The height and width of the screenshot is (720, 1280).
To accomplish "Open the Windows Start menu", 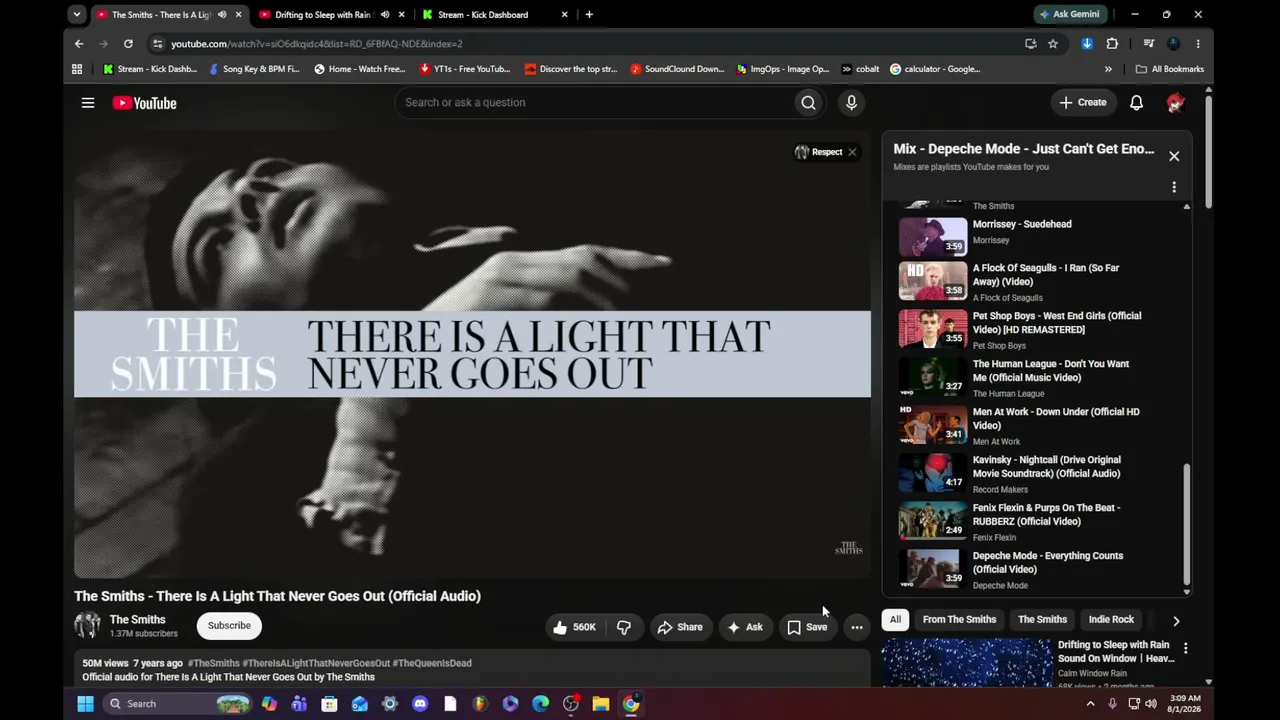I will click(x=85, y=704).
